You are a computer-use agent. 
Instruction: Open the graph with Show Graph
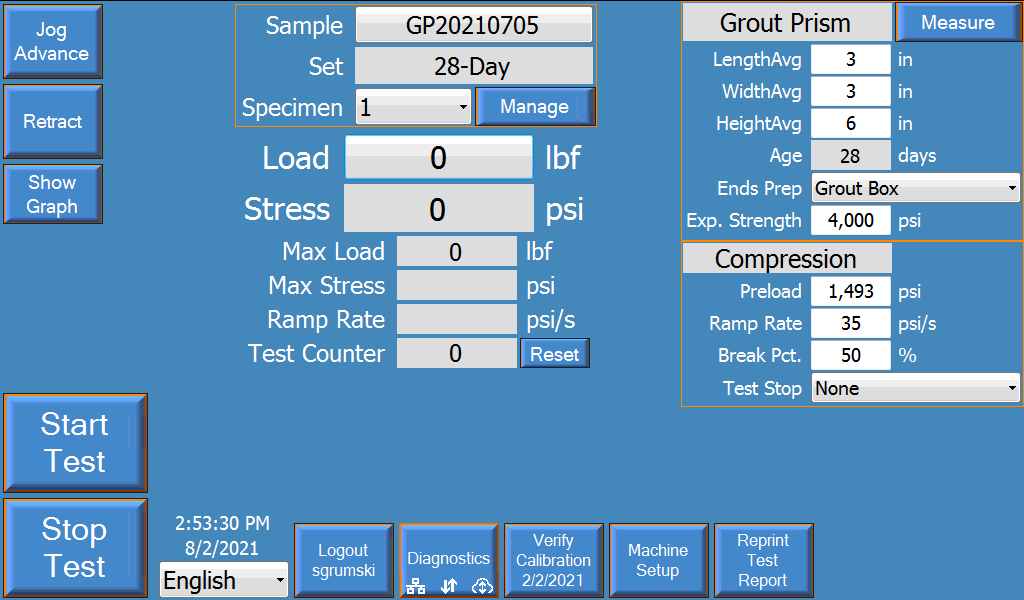(x=53, y=194)
